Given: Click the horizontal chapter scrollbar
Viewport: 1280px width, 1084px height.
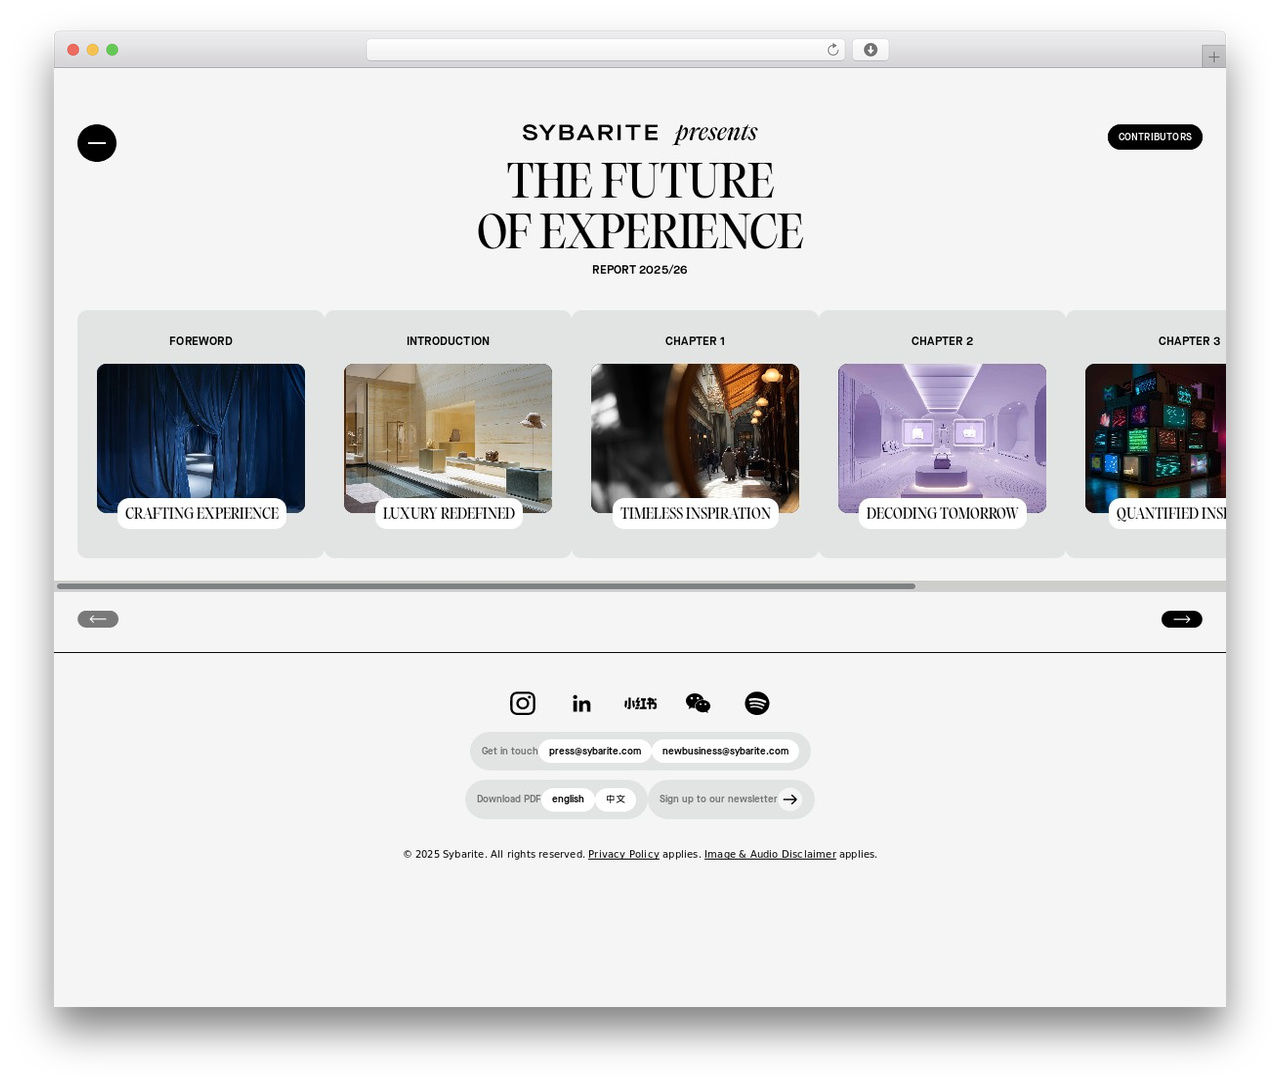Looking at the screenshot, I should click(x=486, y=586).
